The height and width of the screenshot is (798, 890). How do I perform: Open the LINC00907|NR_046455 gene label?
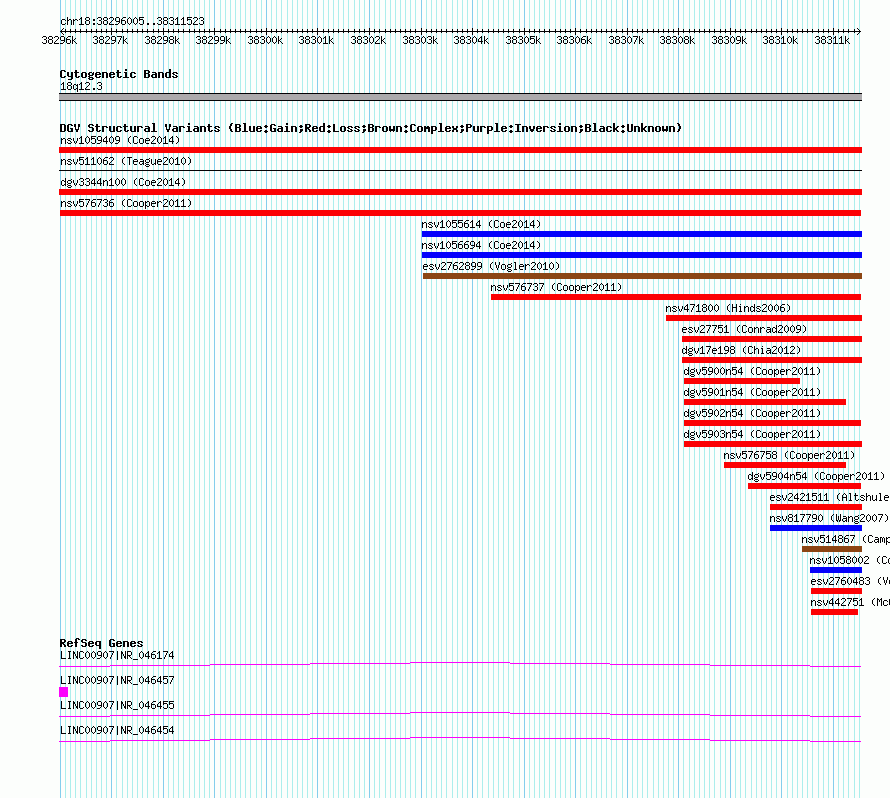click(x=117, y=705)
